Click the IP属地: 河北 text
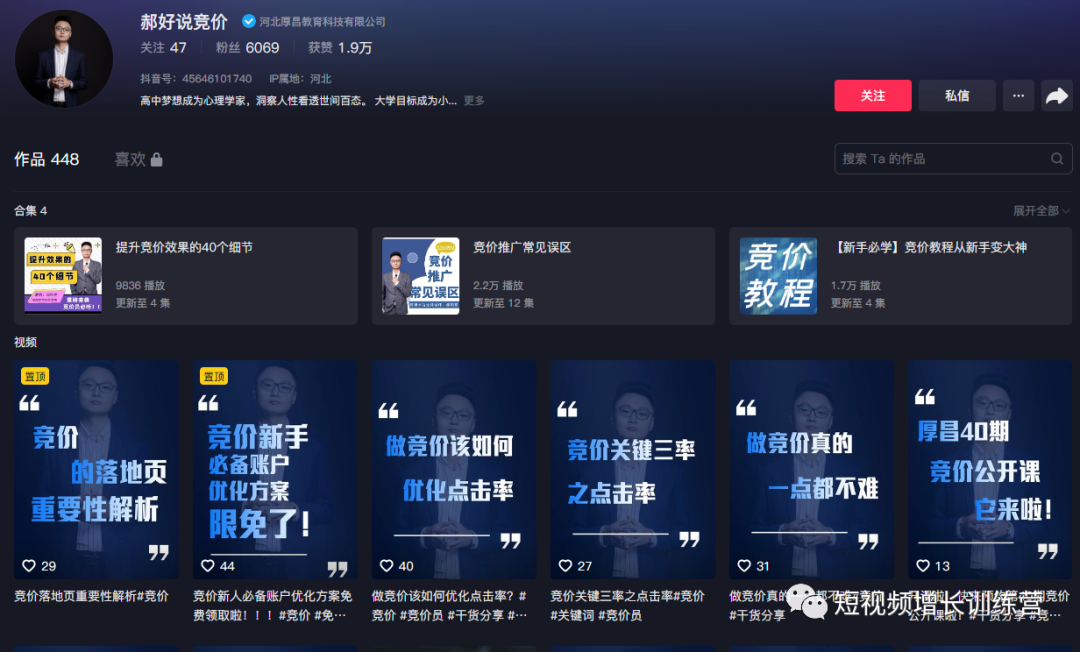Screen dimensions: 1080x652 tap(300, 78)
